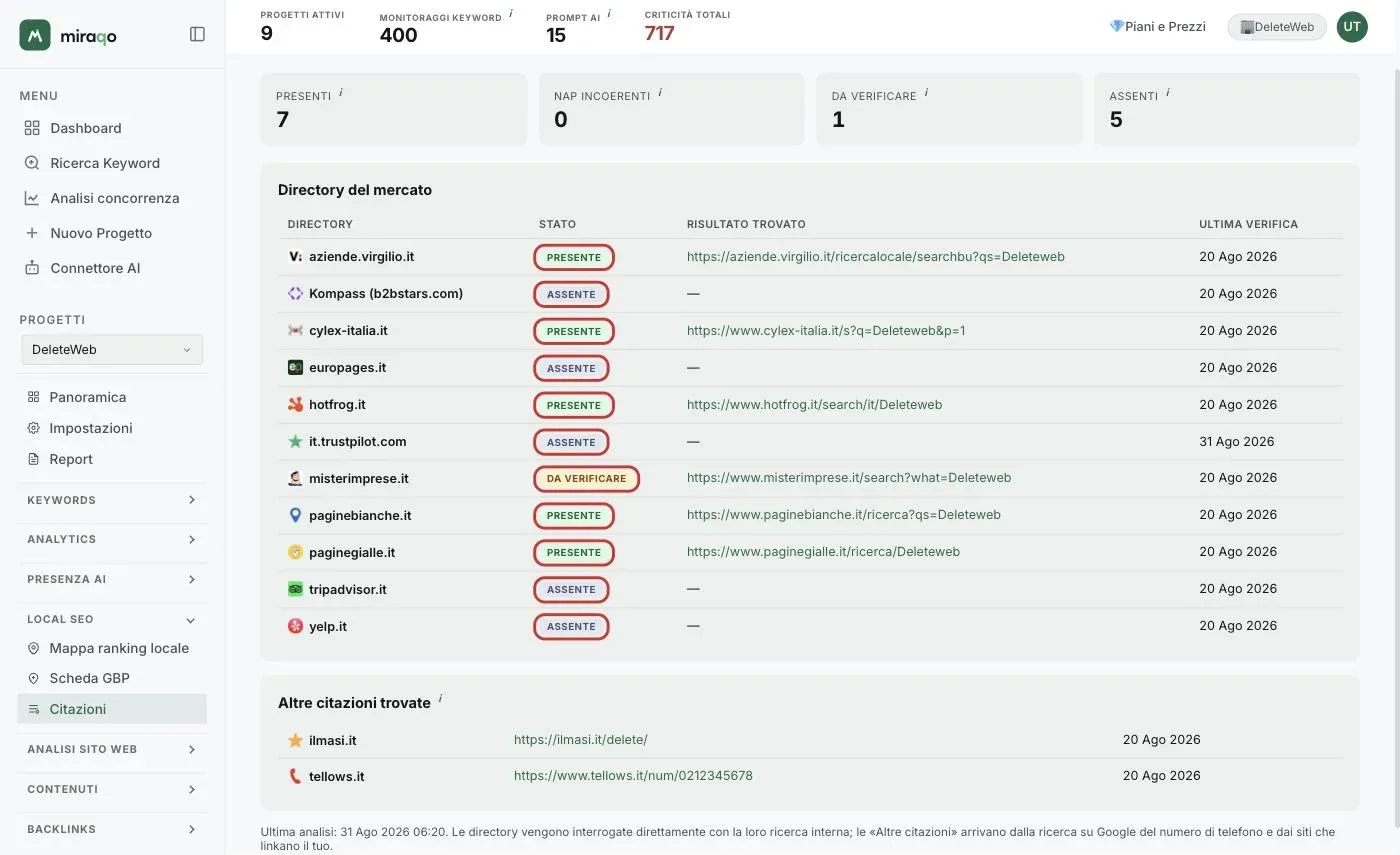The height and width of the screenshot is (855, 1400).
Task: Click the tellows.it phone favicon
Action: (295, 776)
